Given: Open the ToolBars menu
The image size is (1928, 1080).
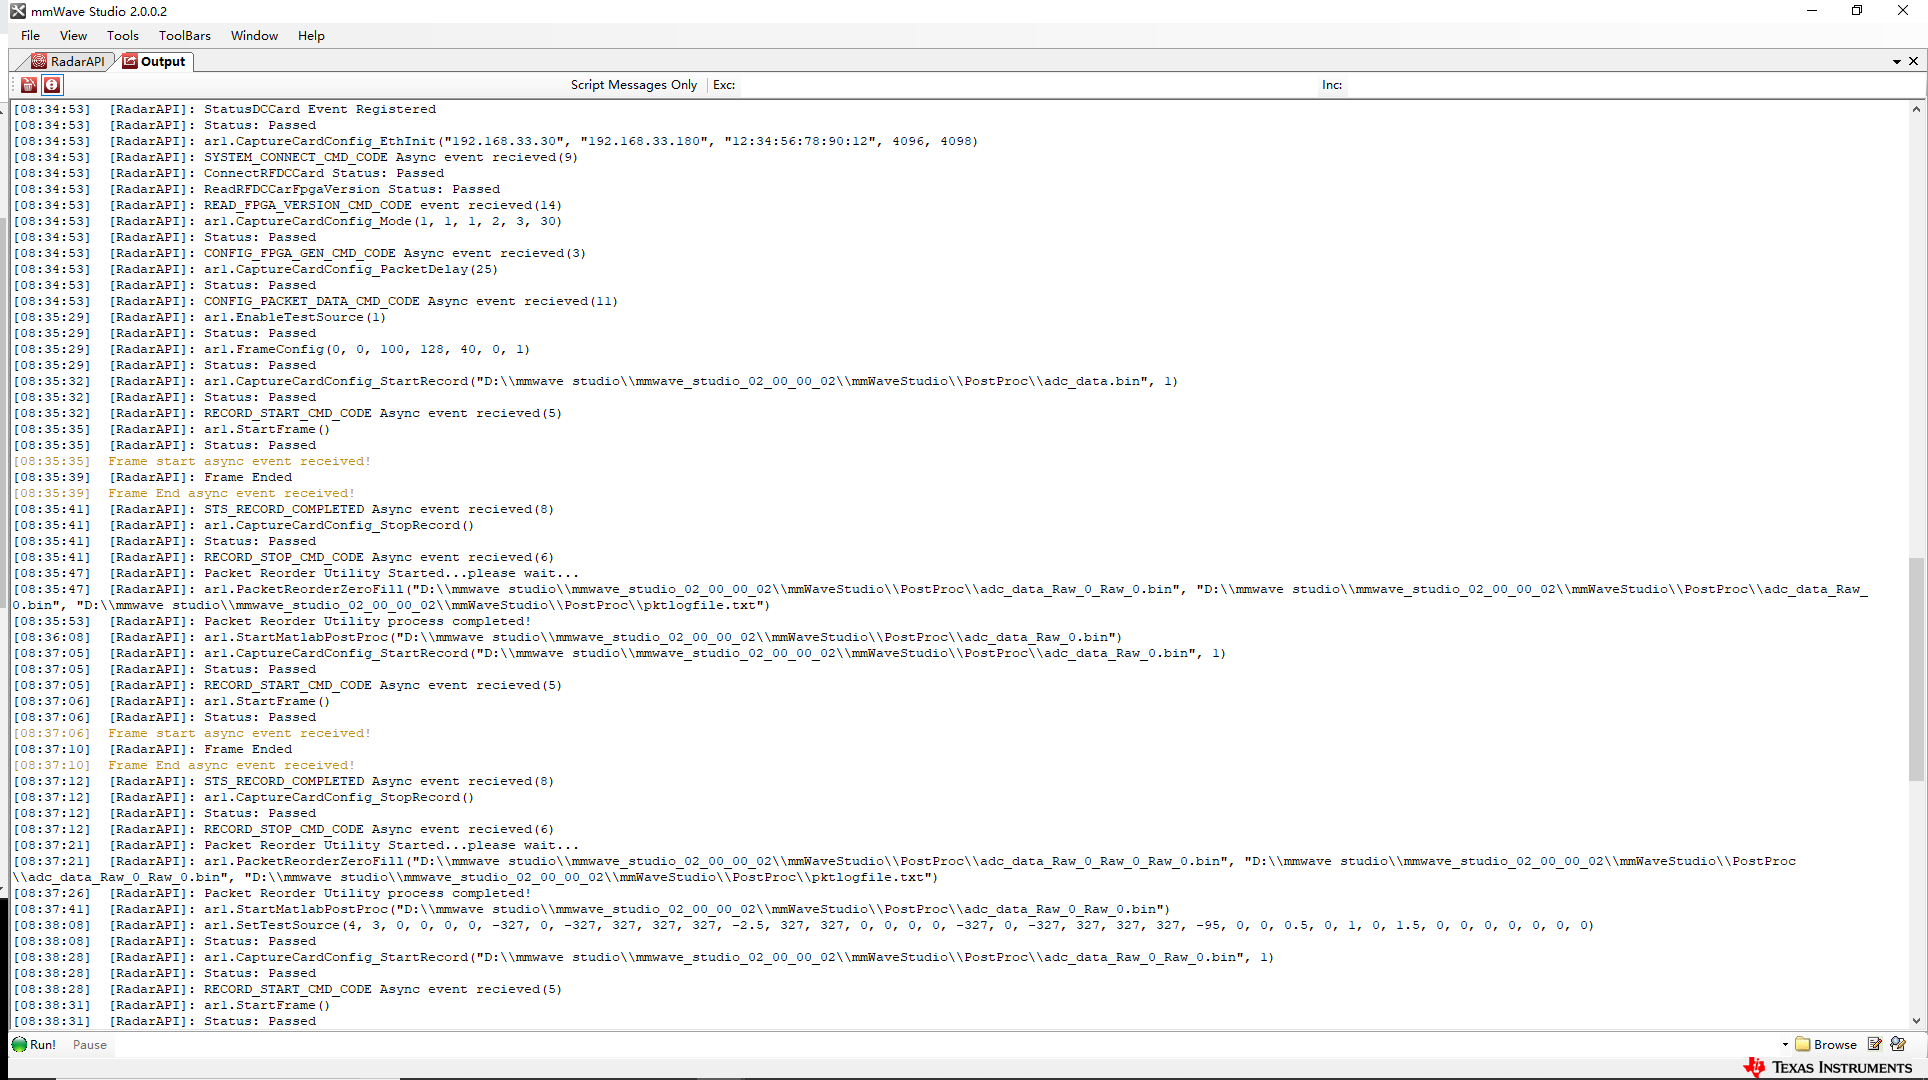Looking at the screenshot, I should 185,35.
